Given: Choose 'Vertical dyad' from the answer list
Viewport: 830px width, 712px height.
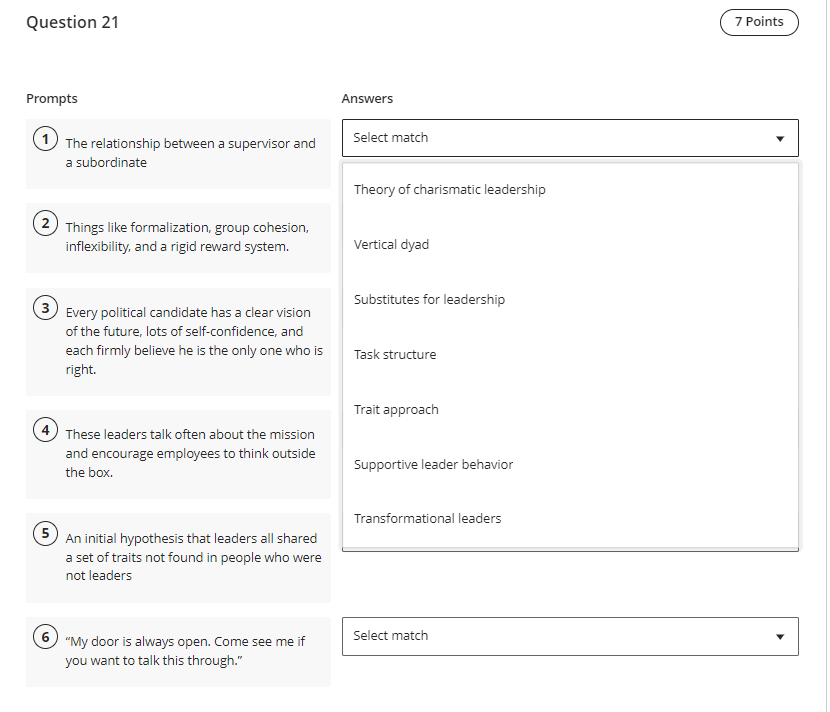Looking at the screenshot, I should [x=391, y=244].
